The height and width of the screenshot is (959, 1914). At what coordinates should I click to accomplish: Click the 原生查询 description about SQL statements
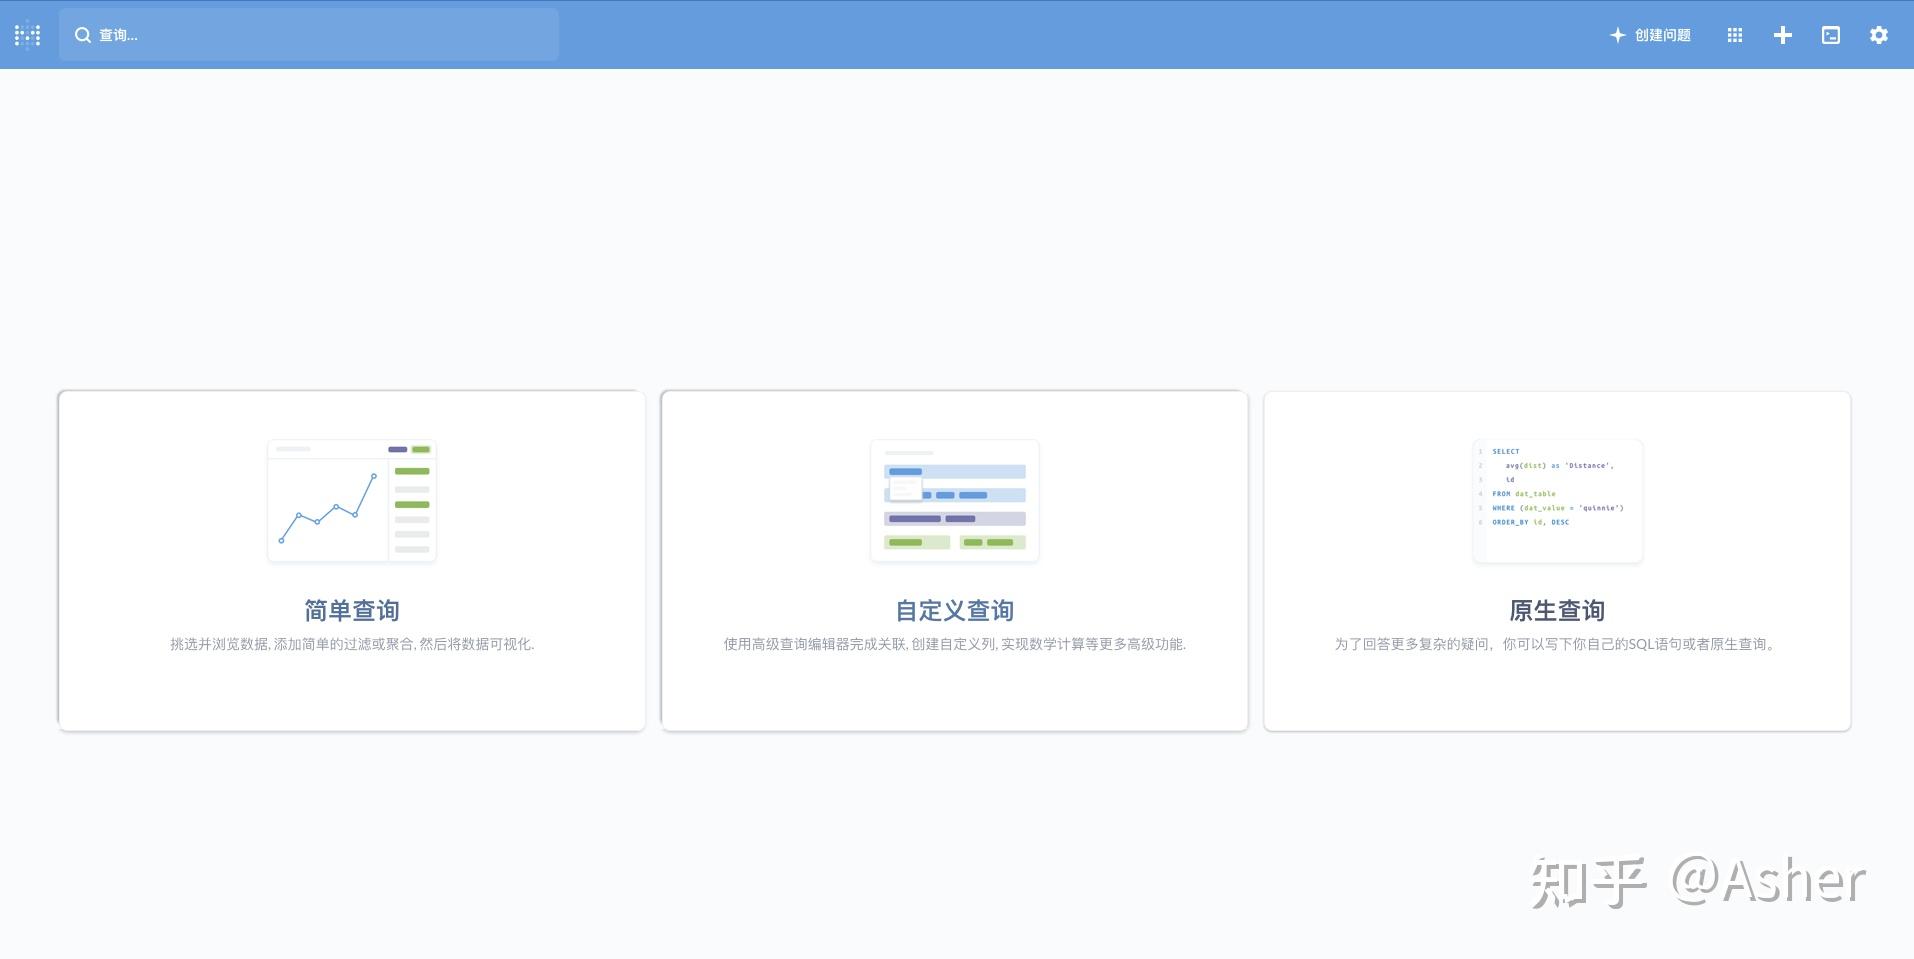(x=1556, y=644)
